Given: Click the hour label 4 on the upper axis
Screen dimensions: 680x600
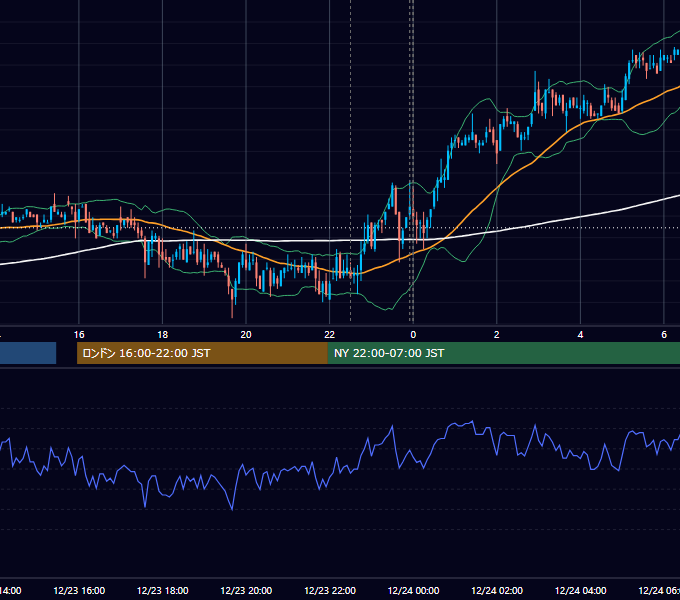Looking at the screenshot, I should point(580,335).
